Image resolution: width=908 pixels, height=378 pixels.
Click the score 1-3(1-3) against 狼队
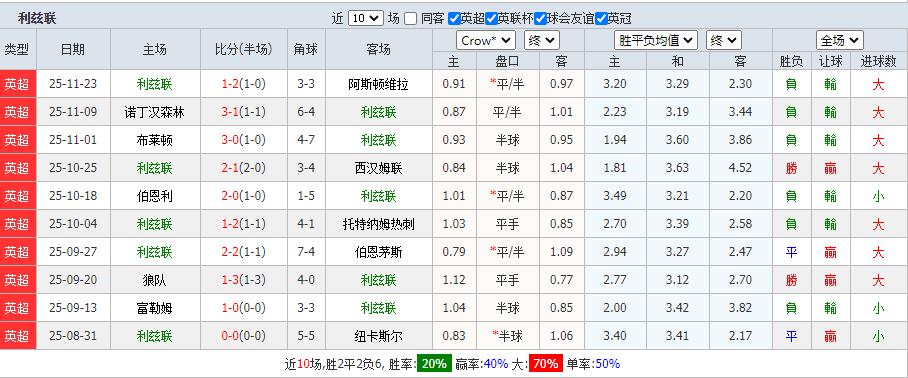pos(244,280)
